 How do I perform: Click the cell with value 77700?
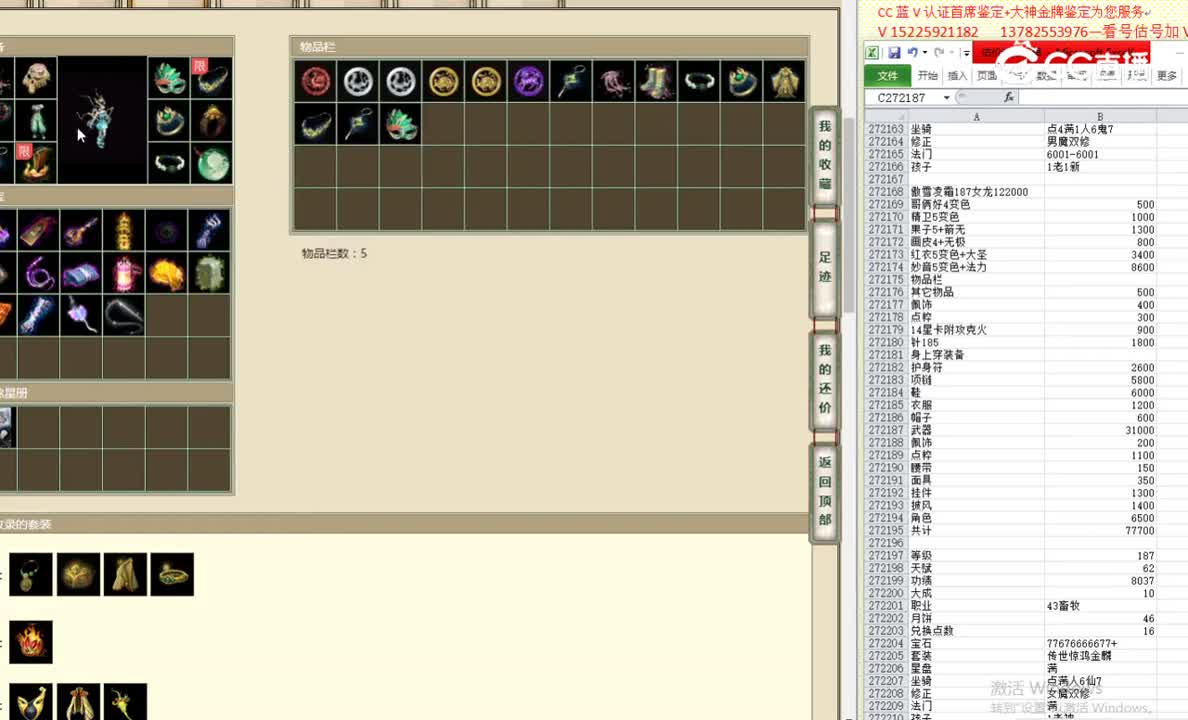click(x=1100, y=531)
